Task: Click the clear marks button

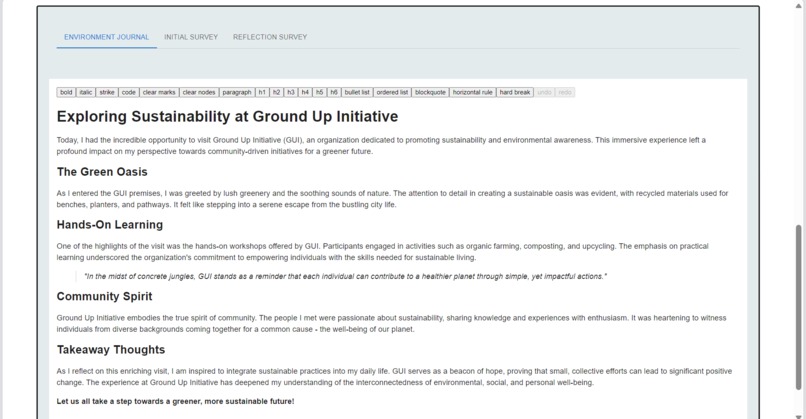Action: point(159,93)
